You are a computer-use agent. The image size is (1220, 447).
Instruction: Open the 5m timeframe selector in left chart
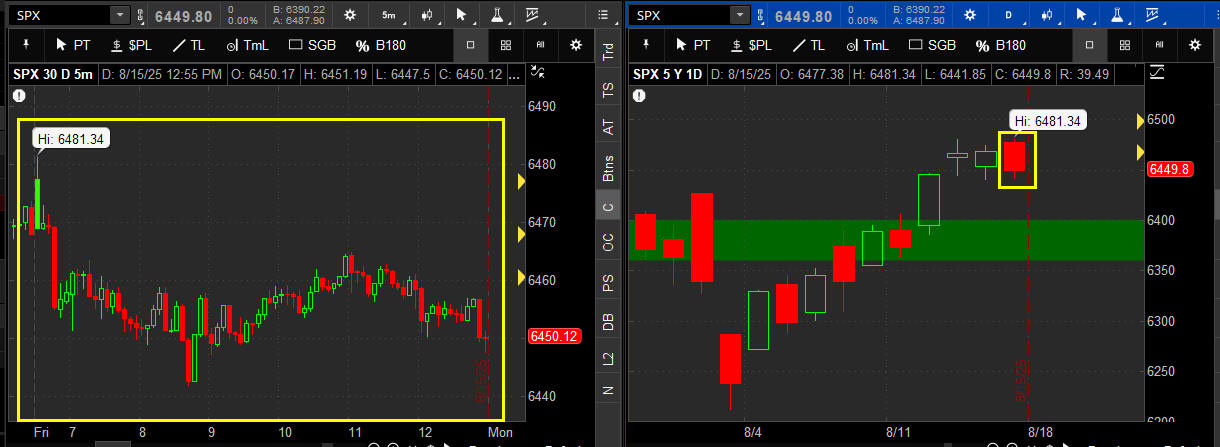point(388,15)
